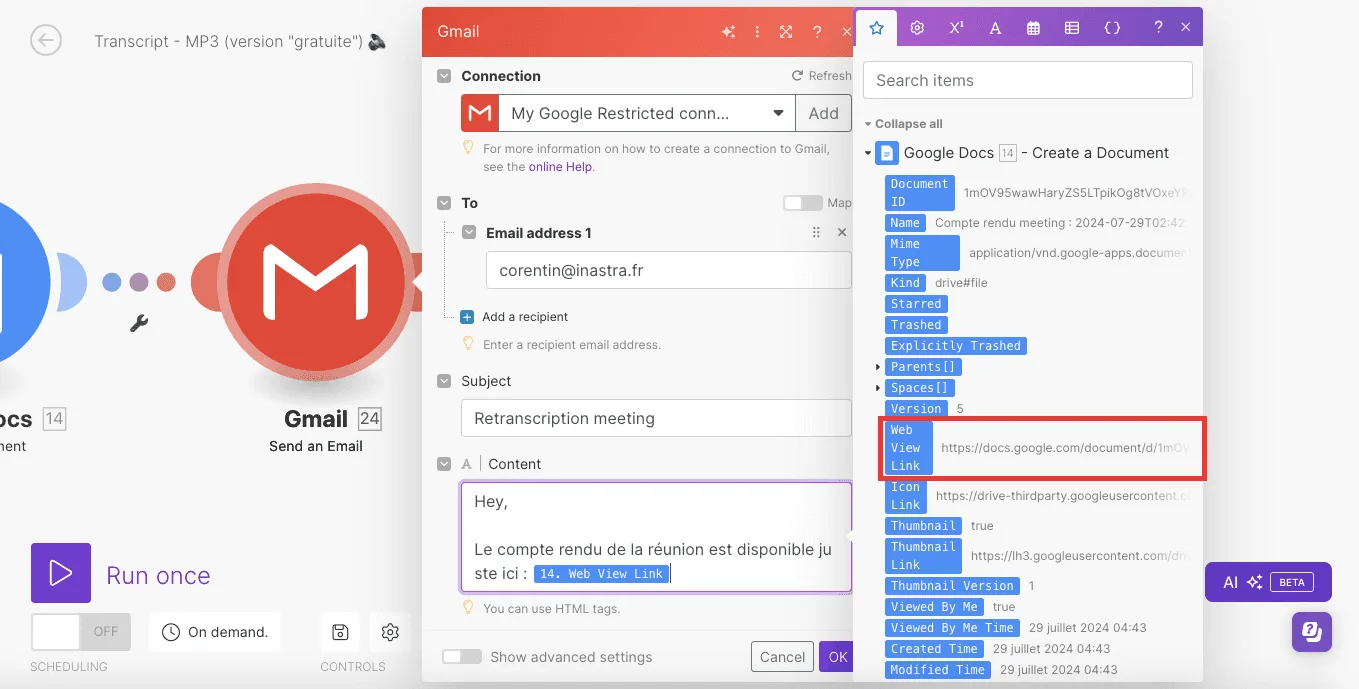Open mapping panel help question mark
Image resolution: width=1359 pixels, height=689 pixels.
click(x=1158, y=28)
